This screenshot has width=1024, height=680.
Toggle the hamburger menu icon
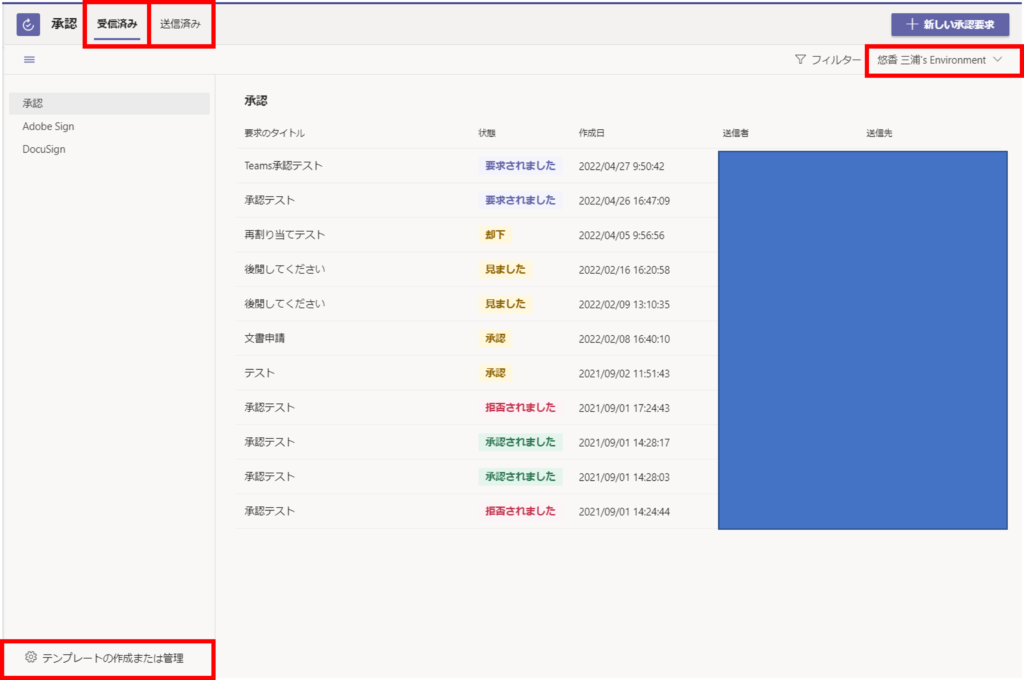coord(29,60)
